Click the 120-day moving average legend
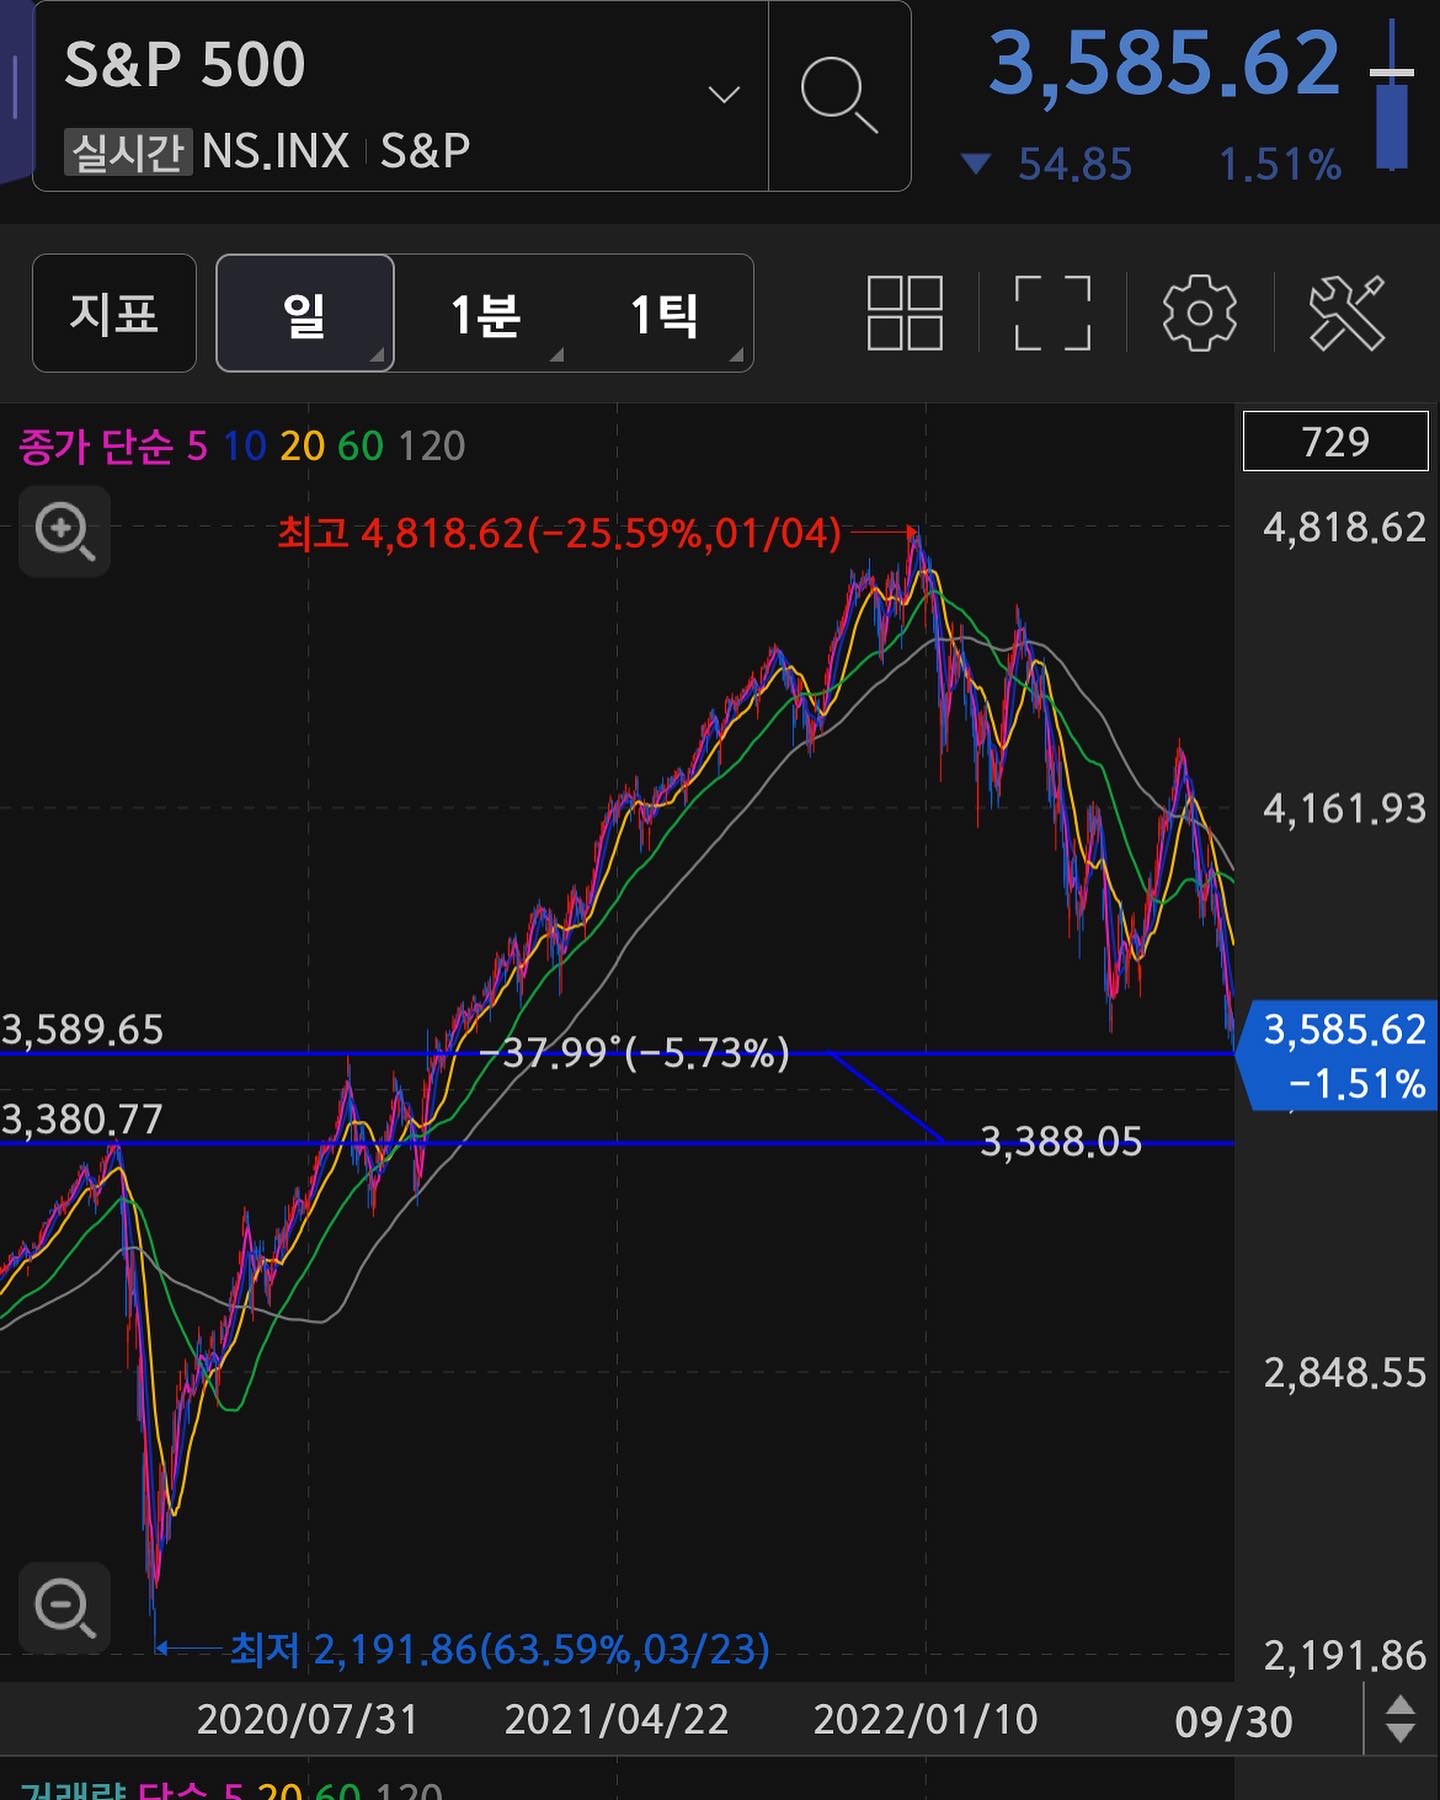The height and width of the screenshot is (1800, 1440). pyautogui.click(x=432, y=446)
